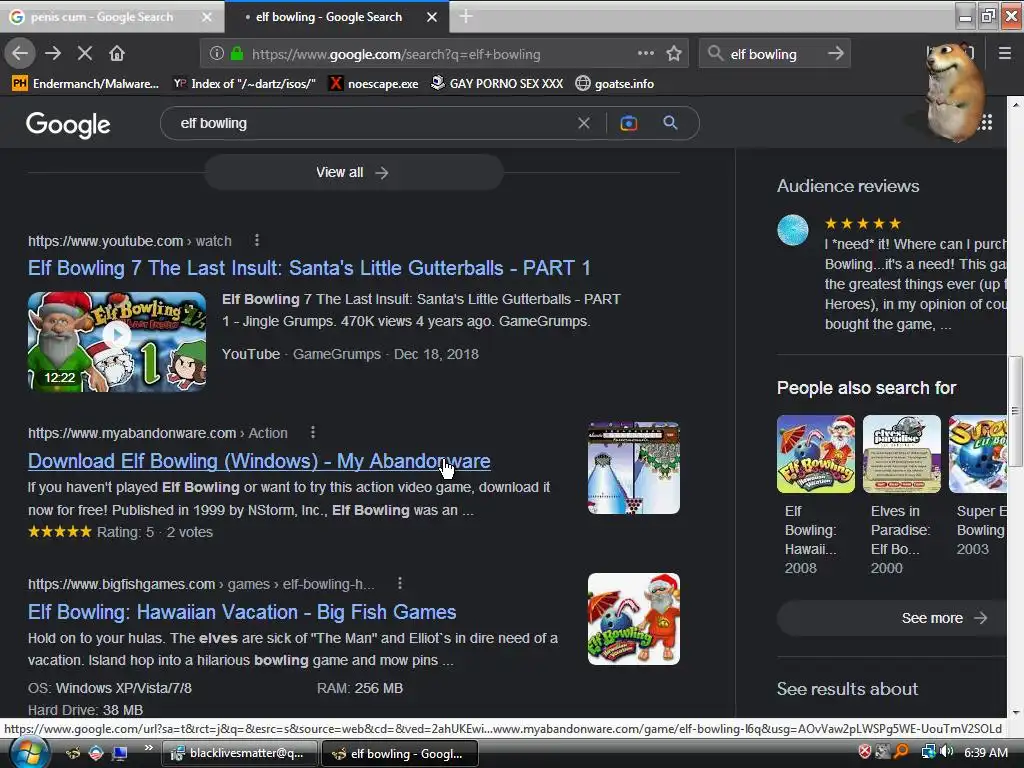Viewport: 1024px width, 768px height.
Task: Click the page scrollbar down arrow
Action: 1016,712
